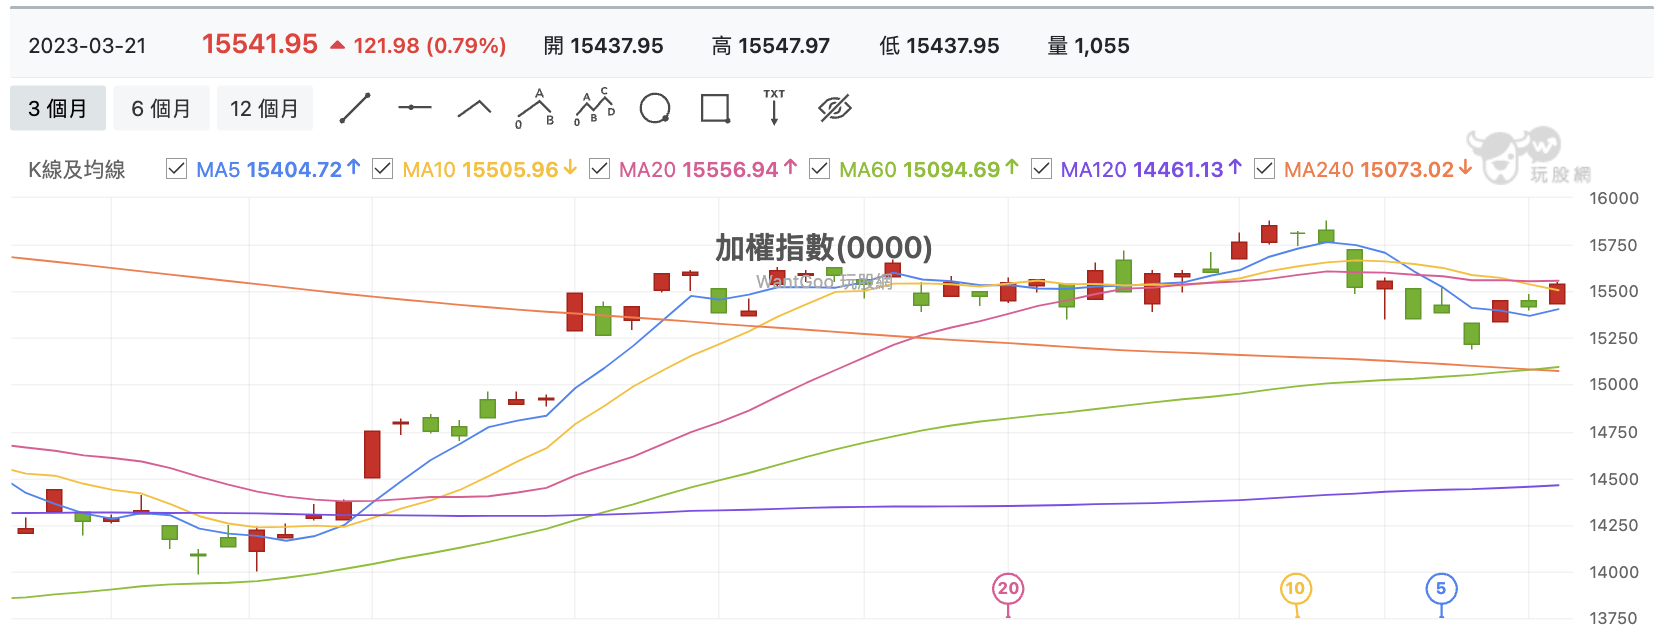Uncheck the MA20 moving average checkbox
Screen dimensions: 1658x634
(599, 169)
